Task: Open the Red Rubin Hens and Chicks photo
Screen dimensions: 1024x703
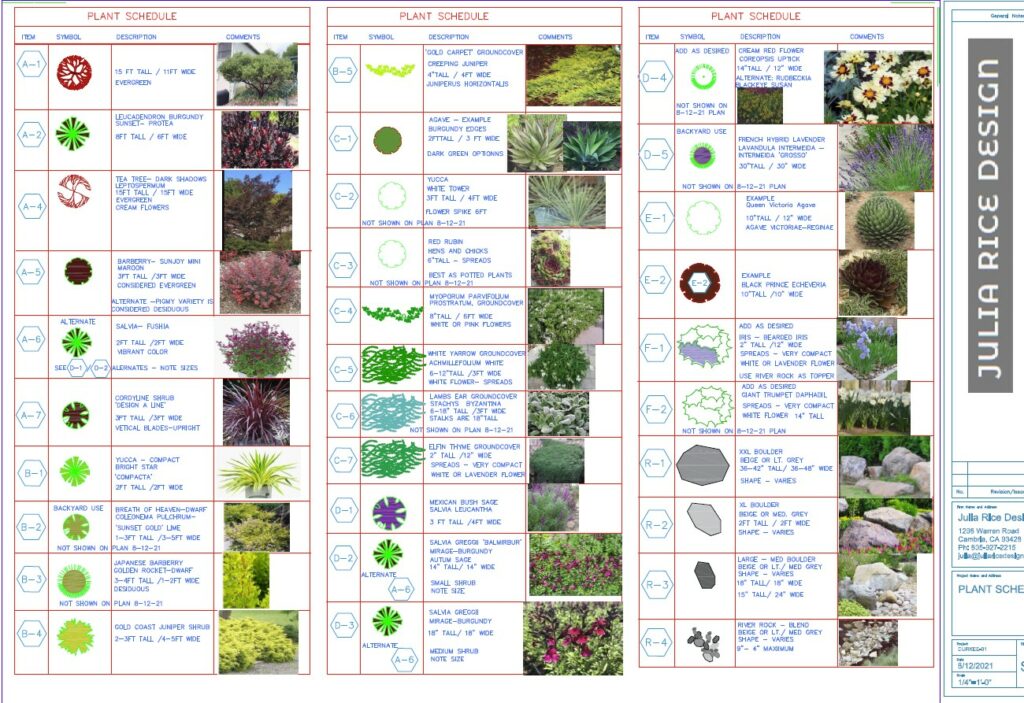Action: [551, 258]
